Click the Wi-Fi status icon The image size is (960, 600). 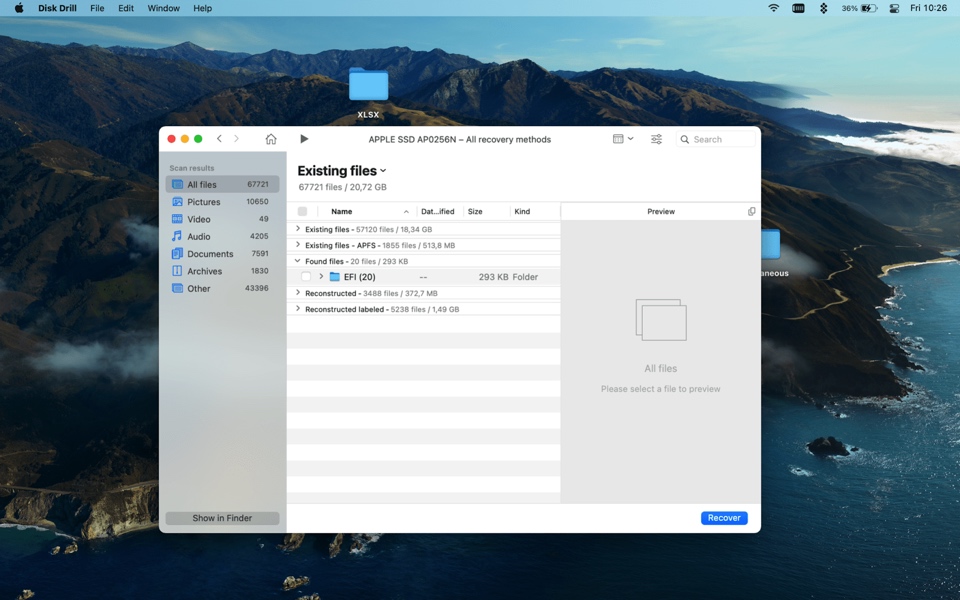point(774,8)
